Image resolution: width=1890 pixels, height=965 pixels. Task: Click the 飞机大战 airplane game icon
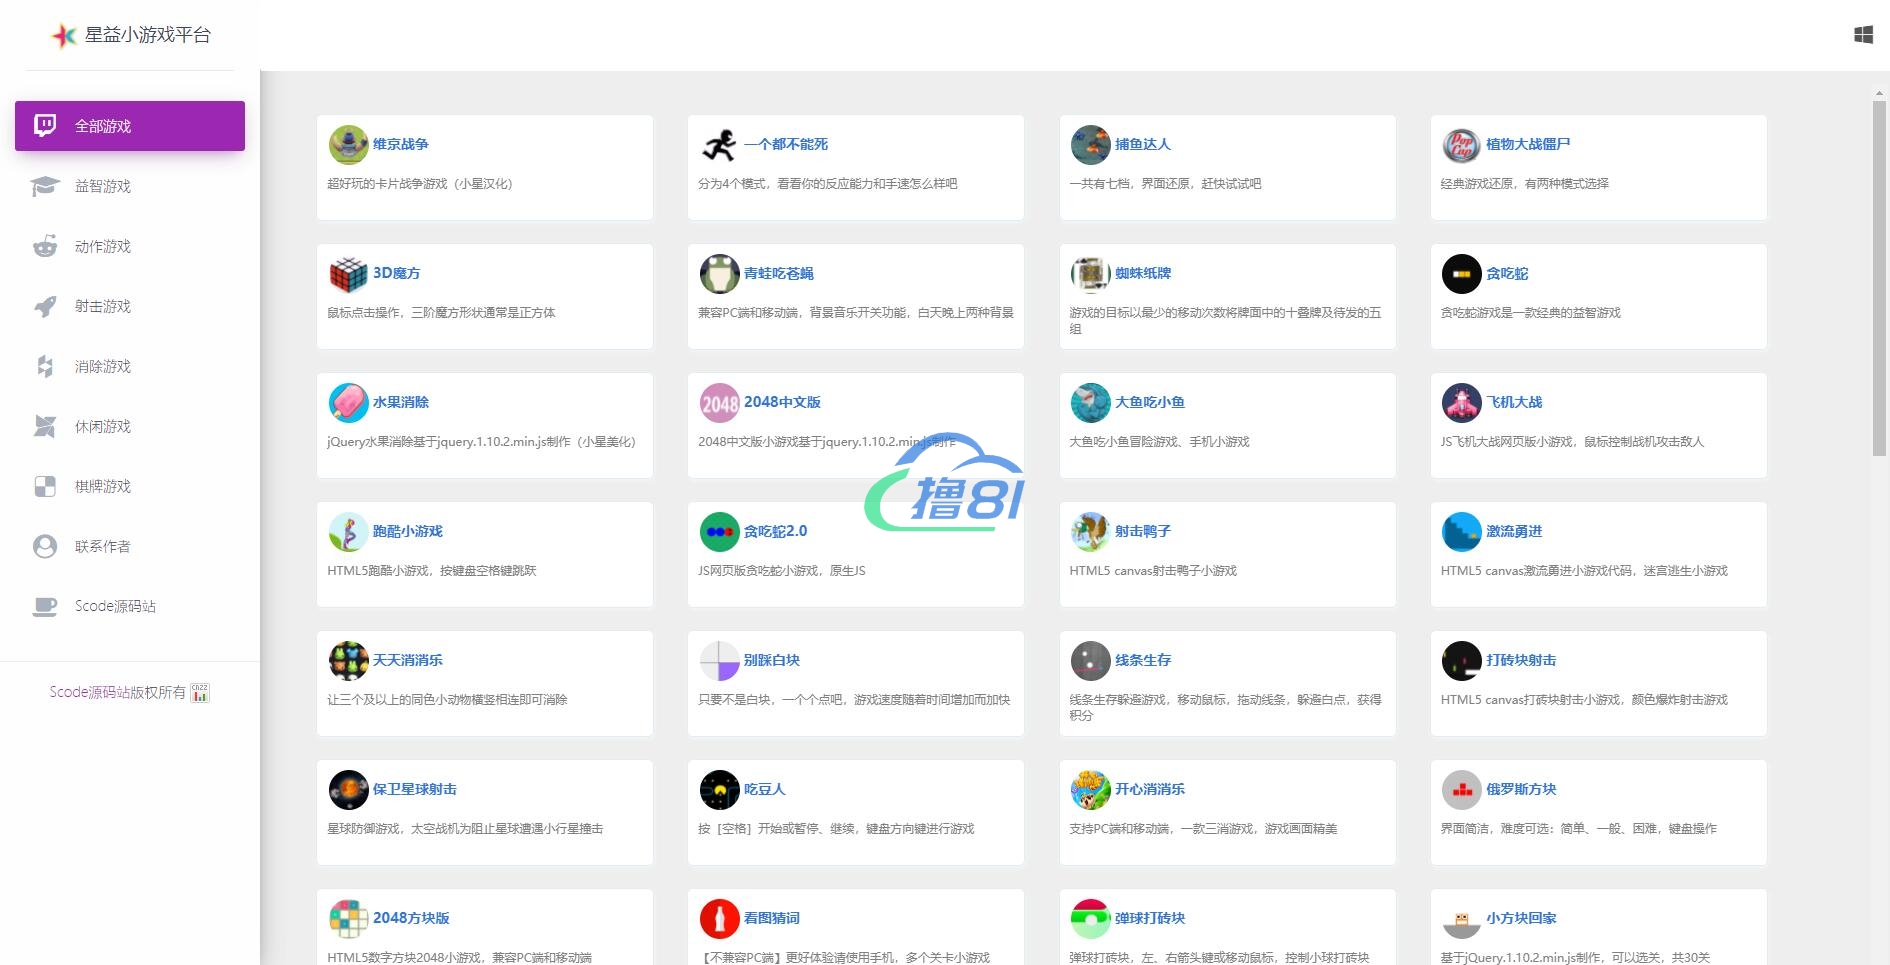(x=1461, y=403)
